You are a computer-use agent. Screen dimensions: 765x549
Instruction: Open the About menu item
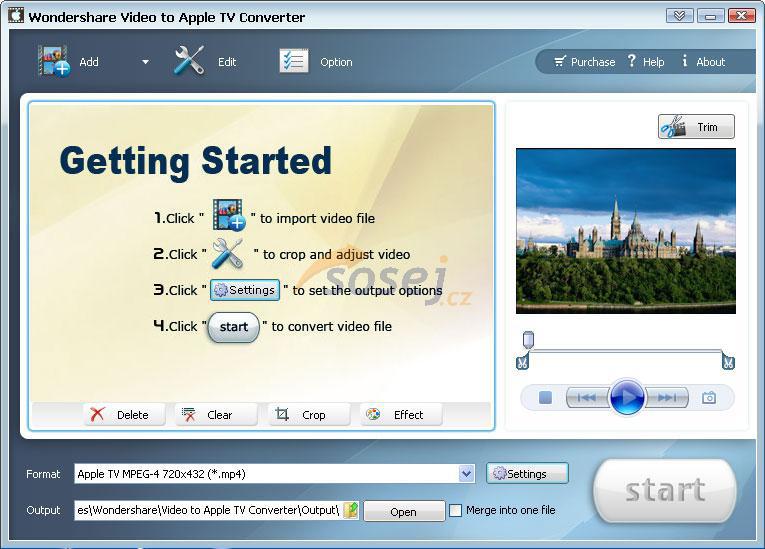click(704, 61)
